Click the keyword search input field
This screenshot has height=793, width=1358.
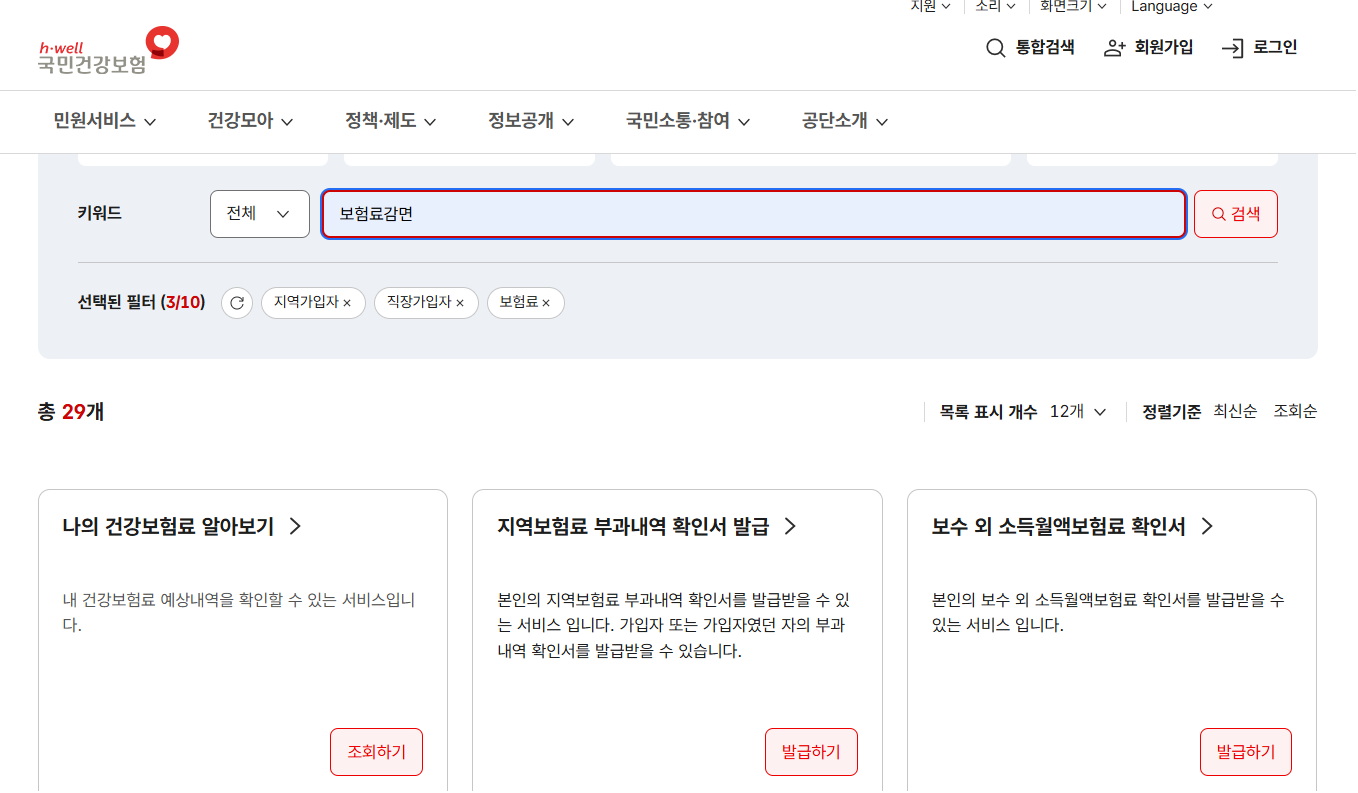click(752, 213)
